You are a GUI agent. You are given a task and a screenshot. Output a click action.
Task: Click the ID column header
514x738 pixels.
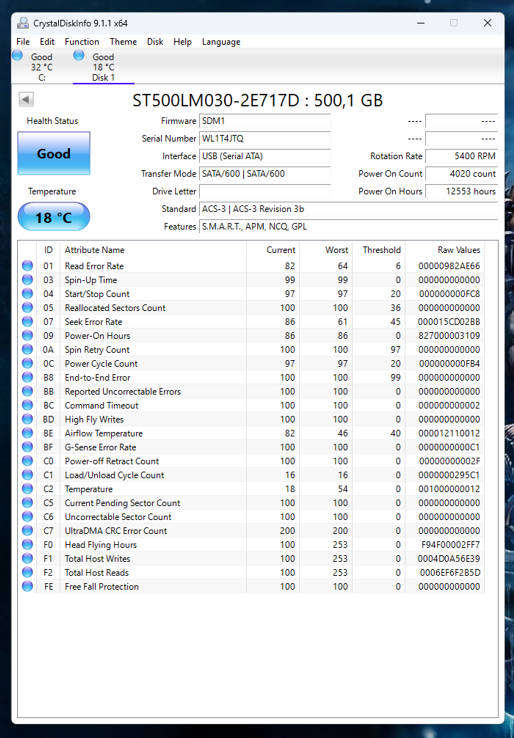(x=48, y=250)
